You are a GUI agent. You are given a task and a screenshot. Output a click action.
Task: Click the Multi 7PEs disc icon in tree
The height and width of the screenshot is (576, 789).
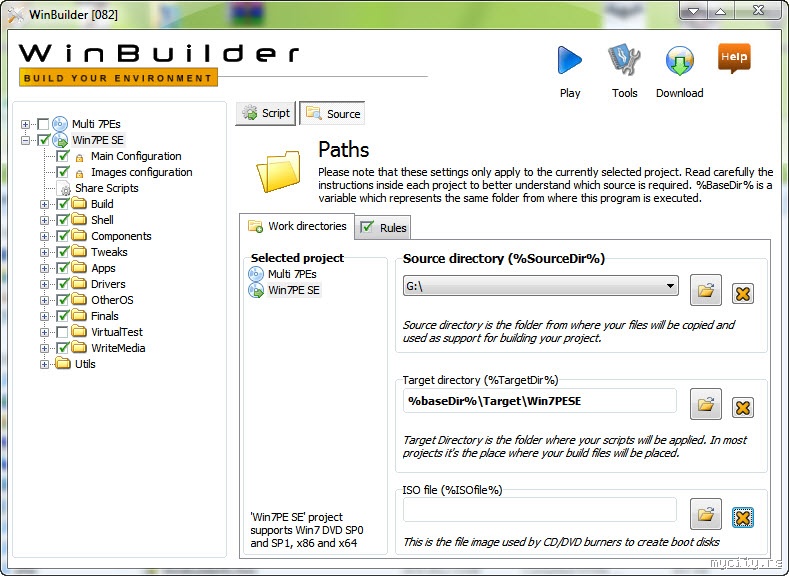point(60,124)
